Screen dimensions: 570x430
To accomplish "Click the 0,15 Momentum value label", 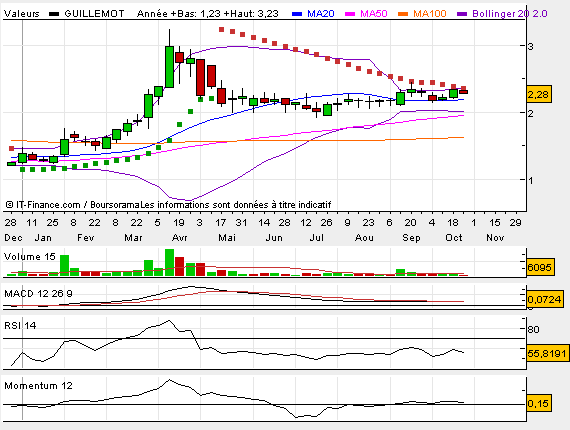I will 539,403.
